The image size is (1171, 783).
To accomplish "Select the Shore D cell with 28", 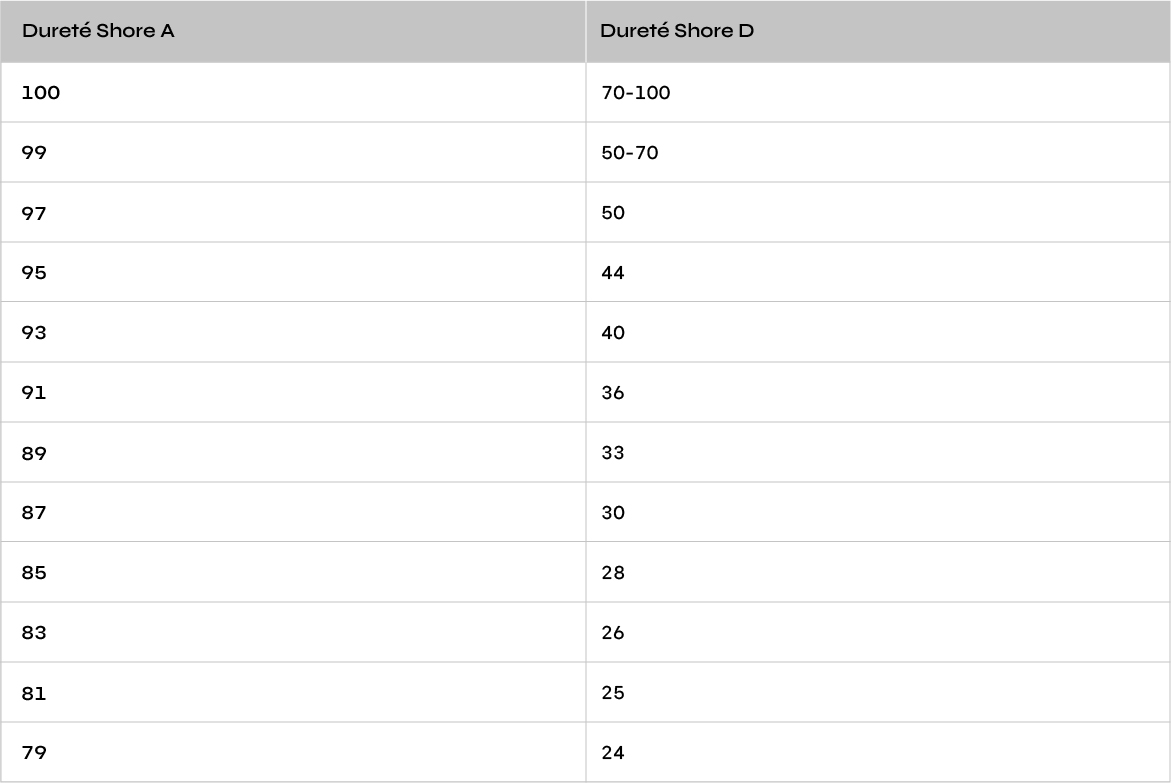I will (878, 572).
